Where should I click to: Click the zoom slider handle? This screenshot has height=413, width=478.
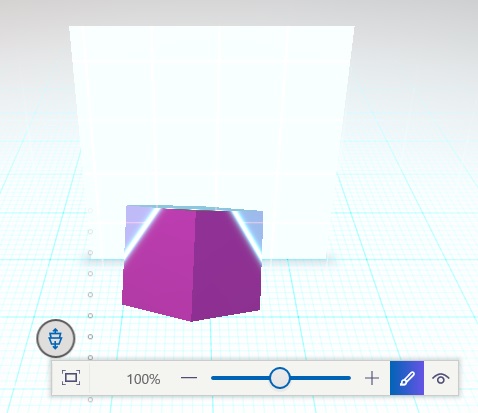click(x=280, y=378)
